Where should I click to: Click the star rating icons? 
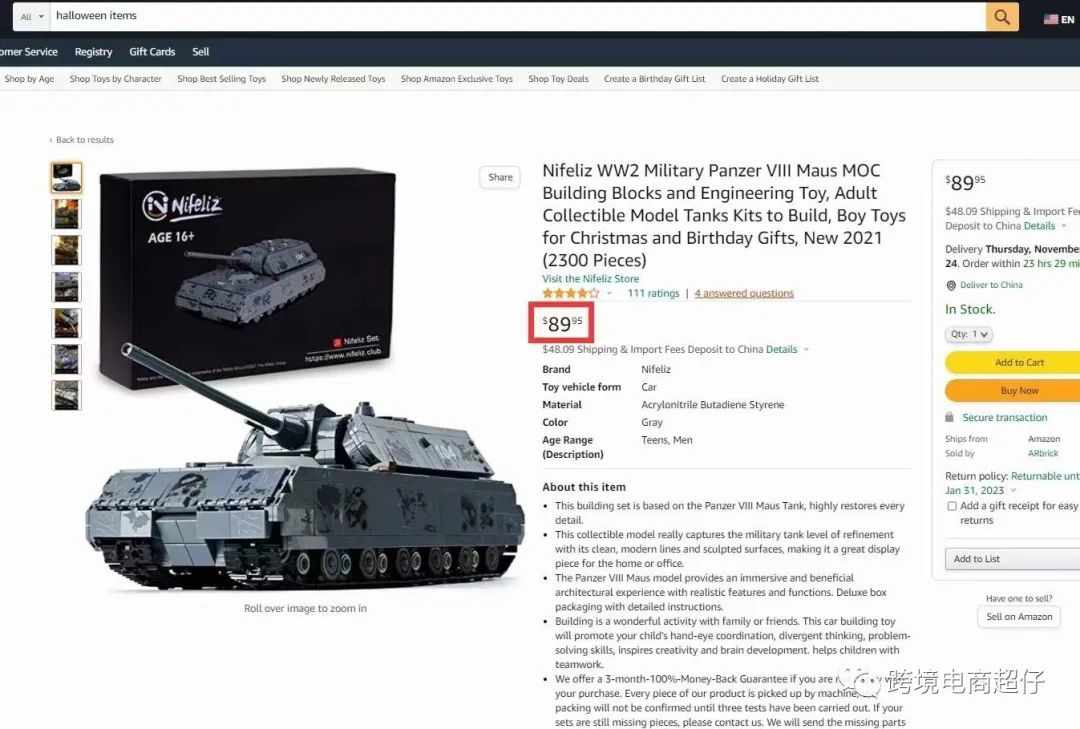coord(570,294)
